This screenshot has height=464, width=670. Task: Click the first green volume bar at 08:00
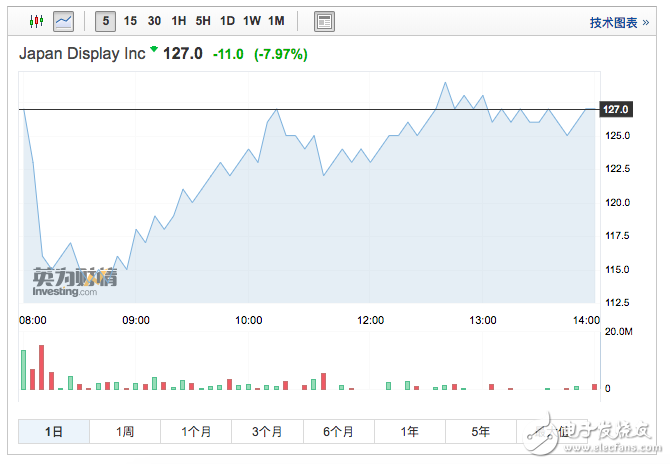tap(24, 370)
